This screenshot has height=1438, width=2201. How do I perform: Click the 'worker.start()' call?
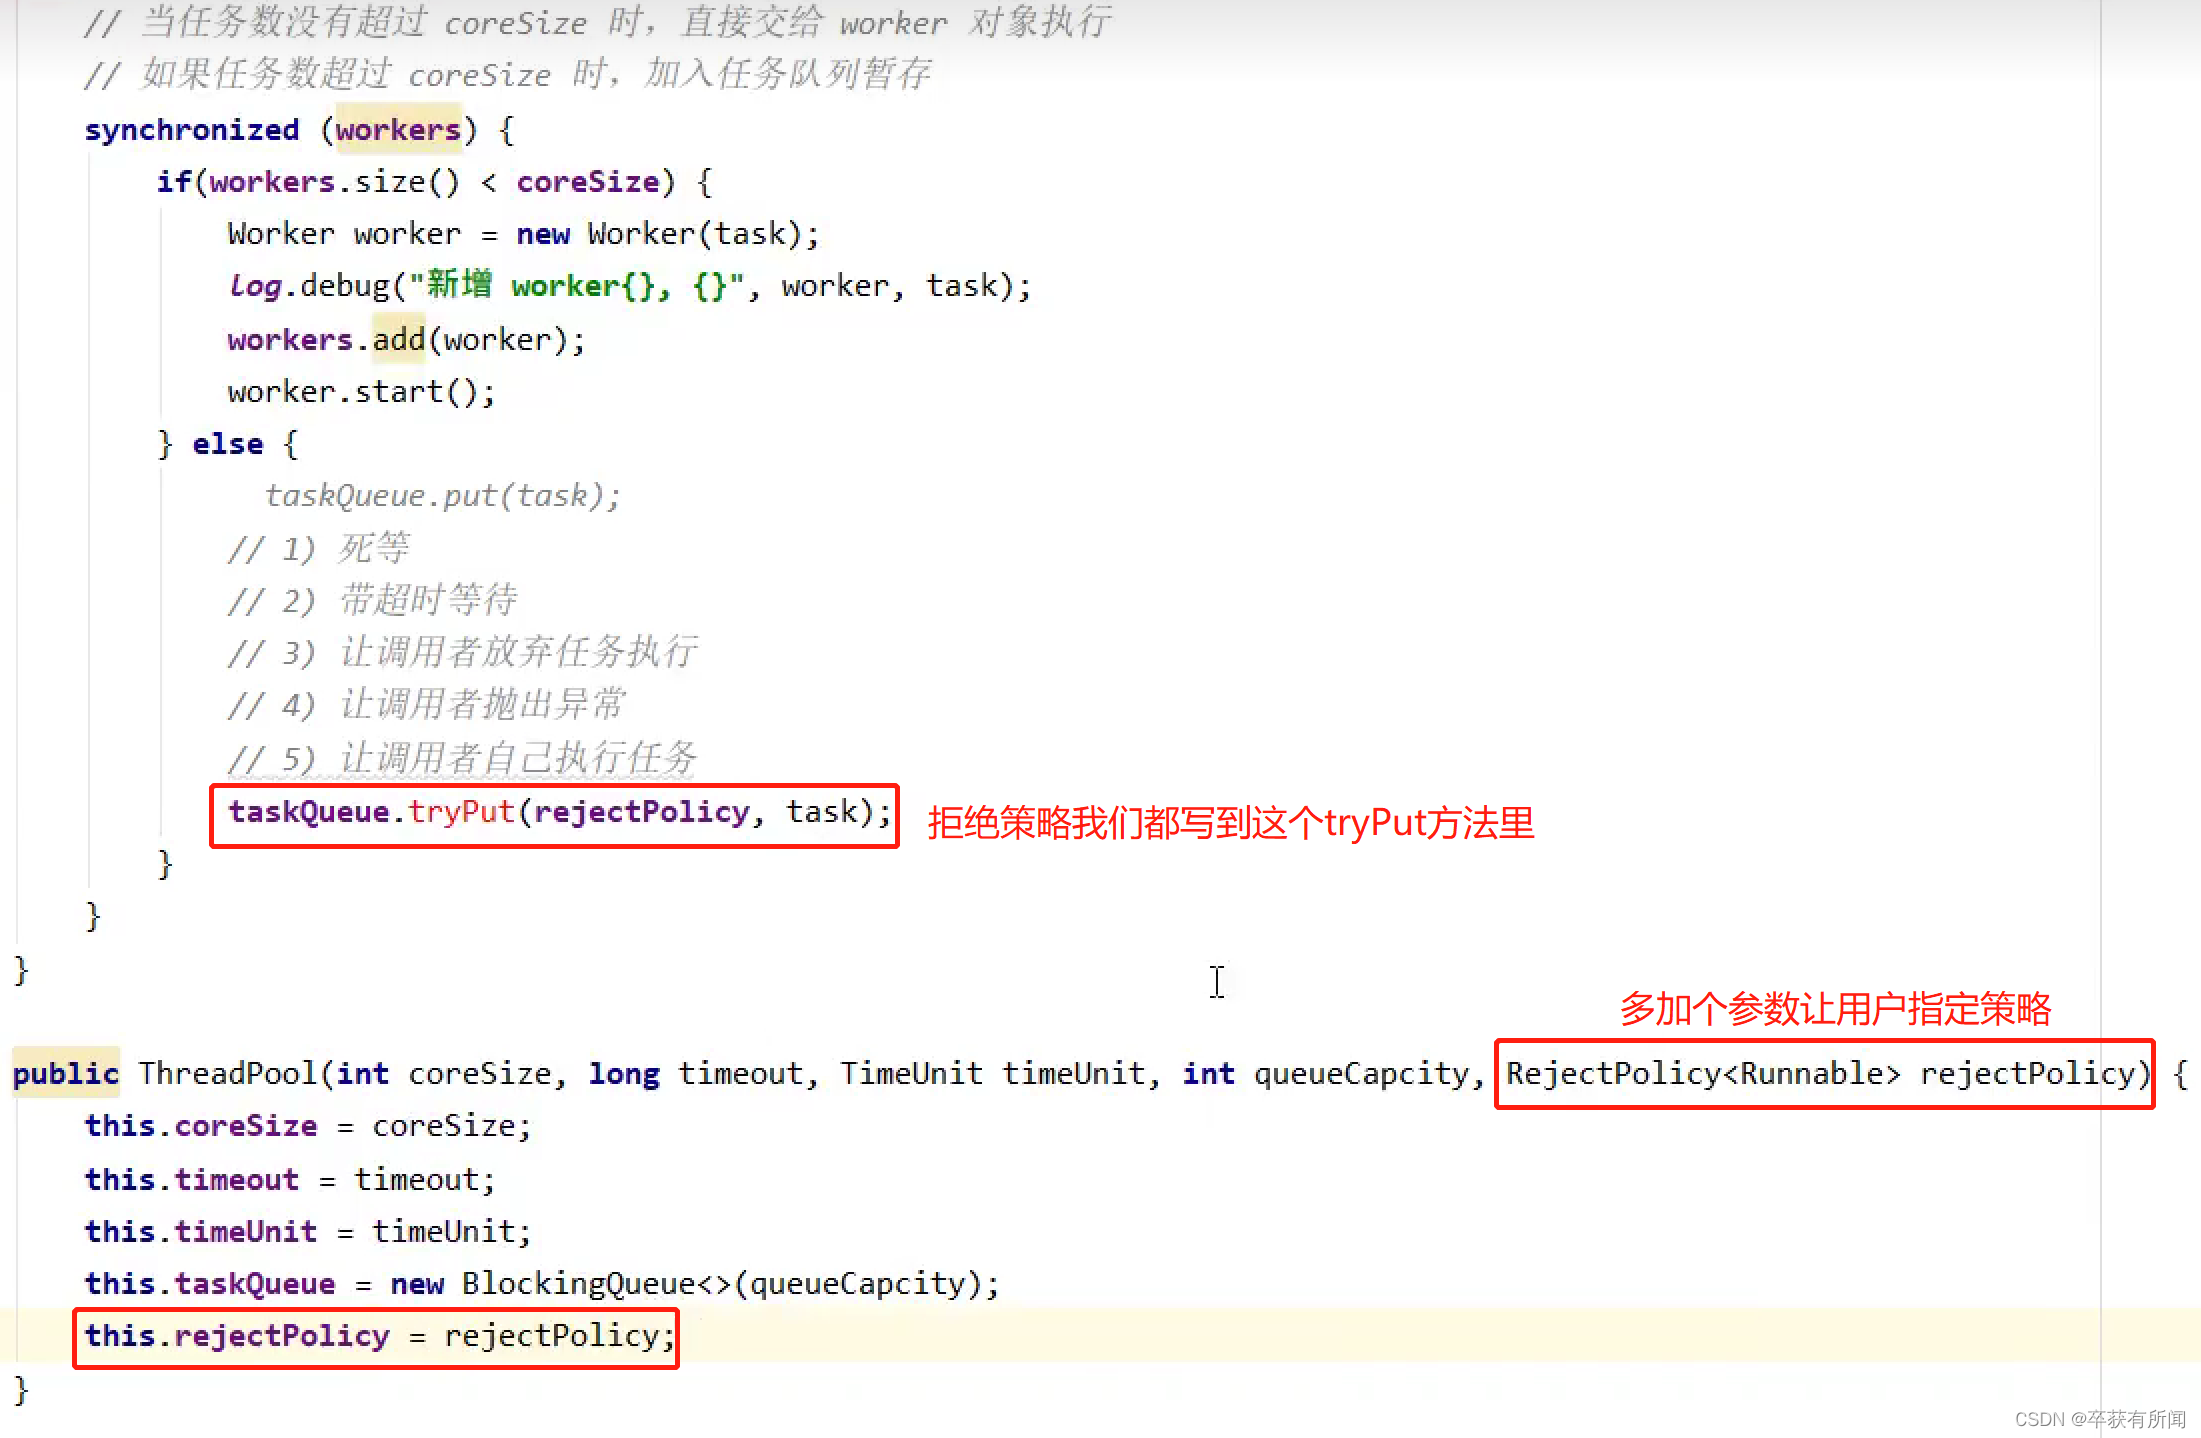[360, 392]
